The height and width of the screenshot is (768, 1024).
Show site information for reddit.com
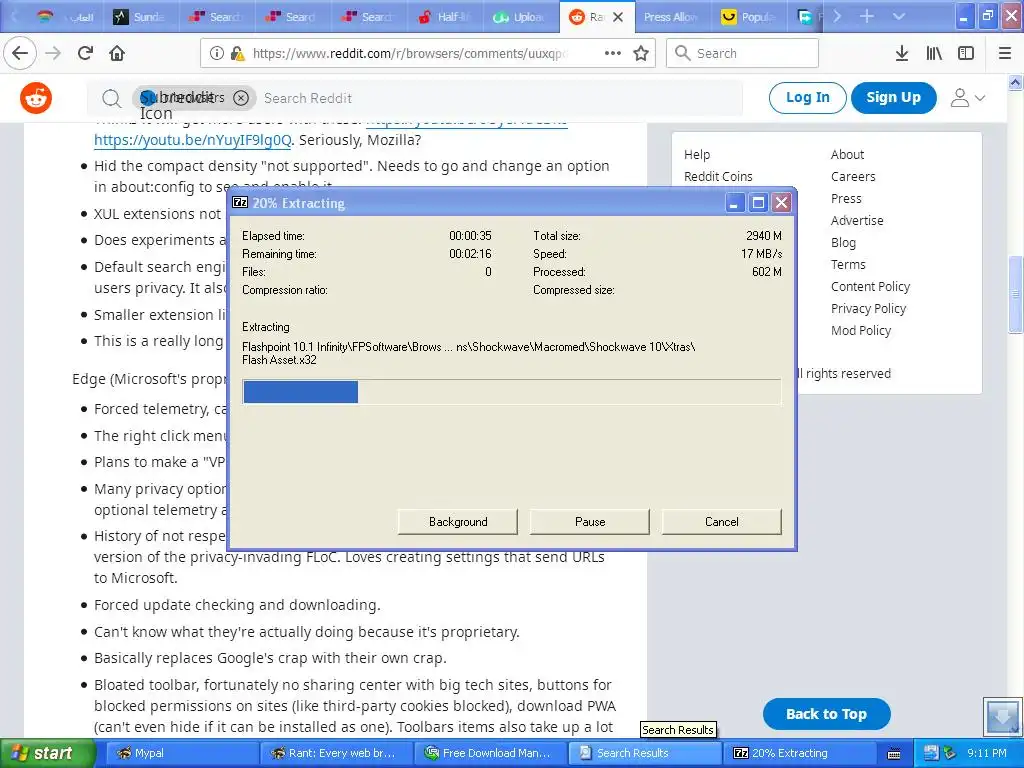tap(217, 53)
